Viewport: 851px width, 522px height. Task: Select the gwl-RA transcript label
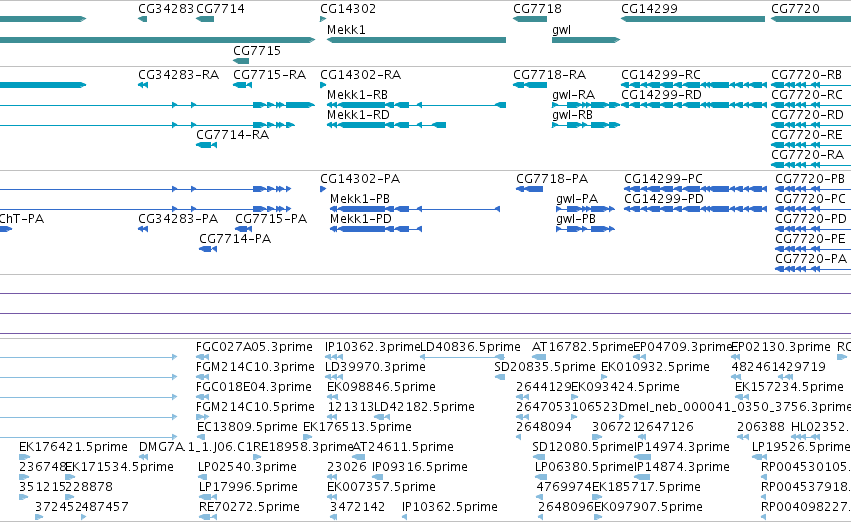(x=574, y=94)
